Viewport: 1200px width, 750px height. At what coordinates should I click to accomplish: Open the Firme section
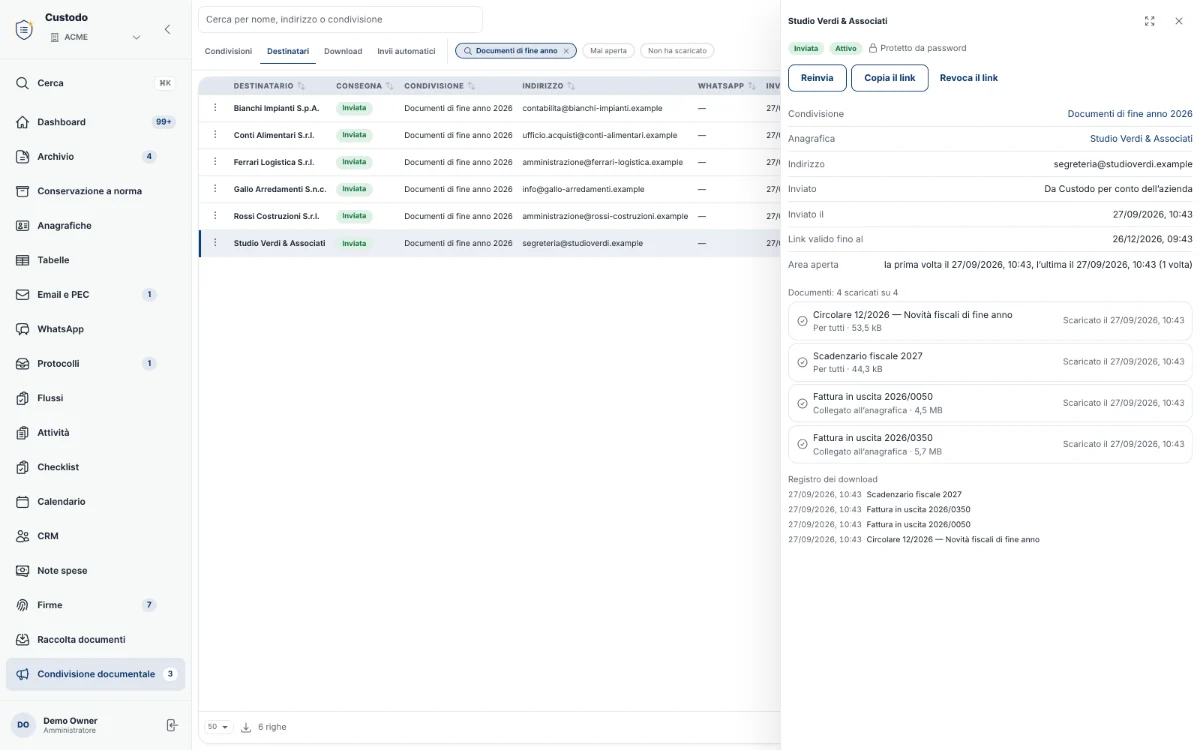point(95,605)
